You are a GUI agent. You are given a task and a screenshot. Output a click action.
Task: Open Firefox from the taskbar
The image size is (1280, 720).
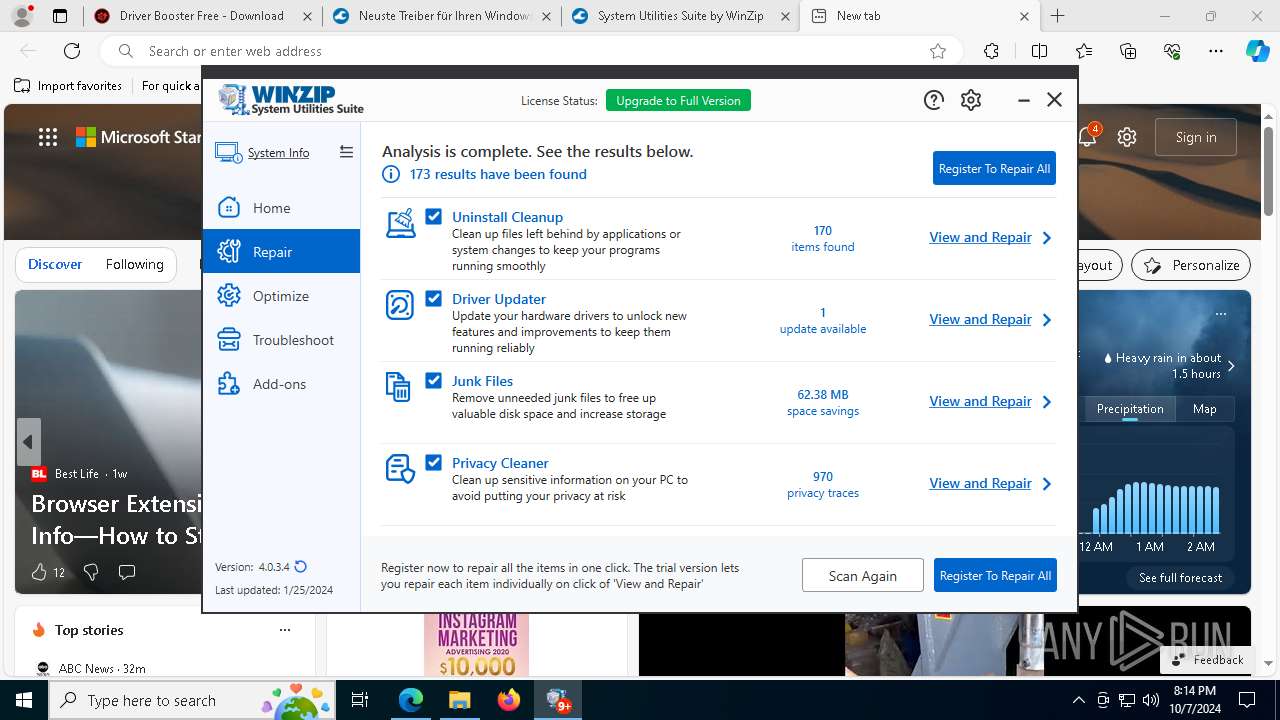click(x=509, y=700)
